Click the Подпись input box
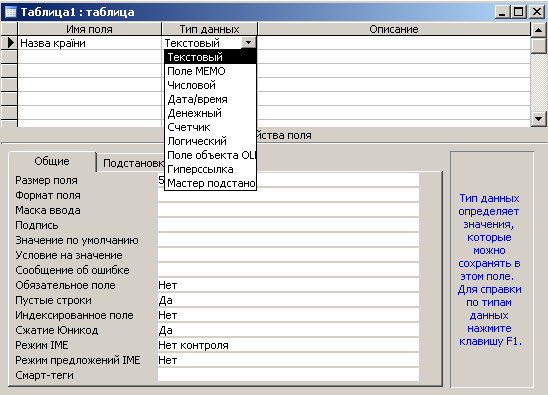548x395 pixels. (x=288, y=225)
